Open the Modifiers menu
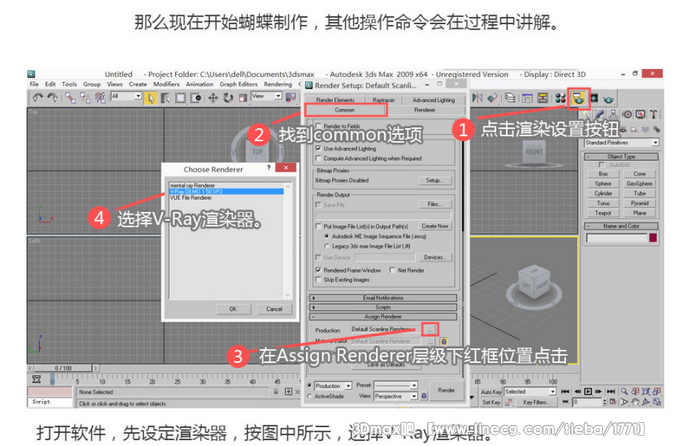Screen dimensions: 674x446 click(x=166, y=84)
